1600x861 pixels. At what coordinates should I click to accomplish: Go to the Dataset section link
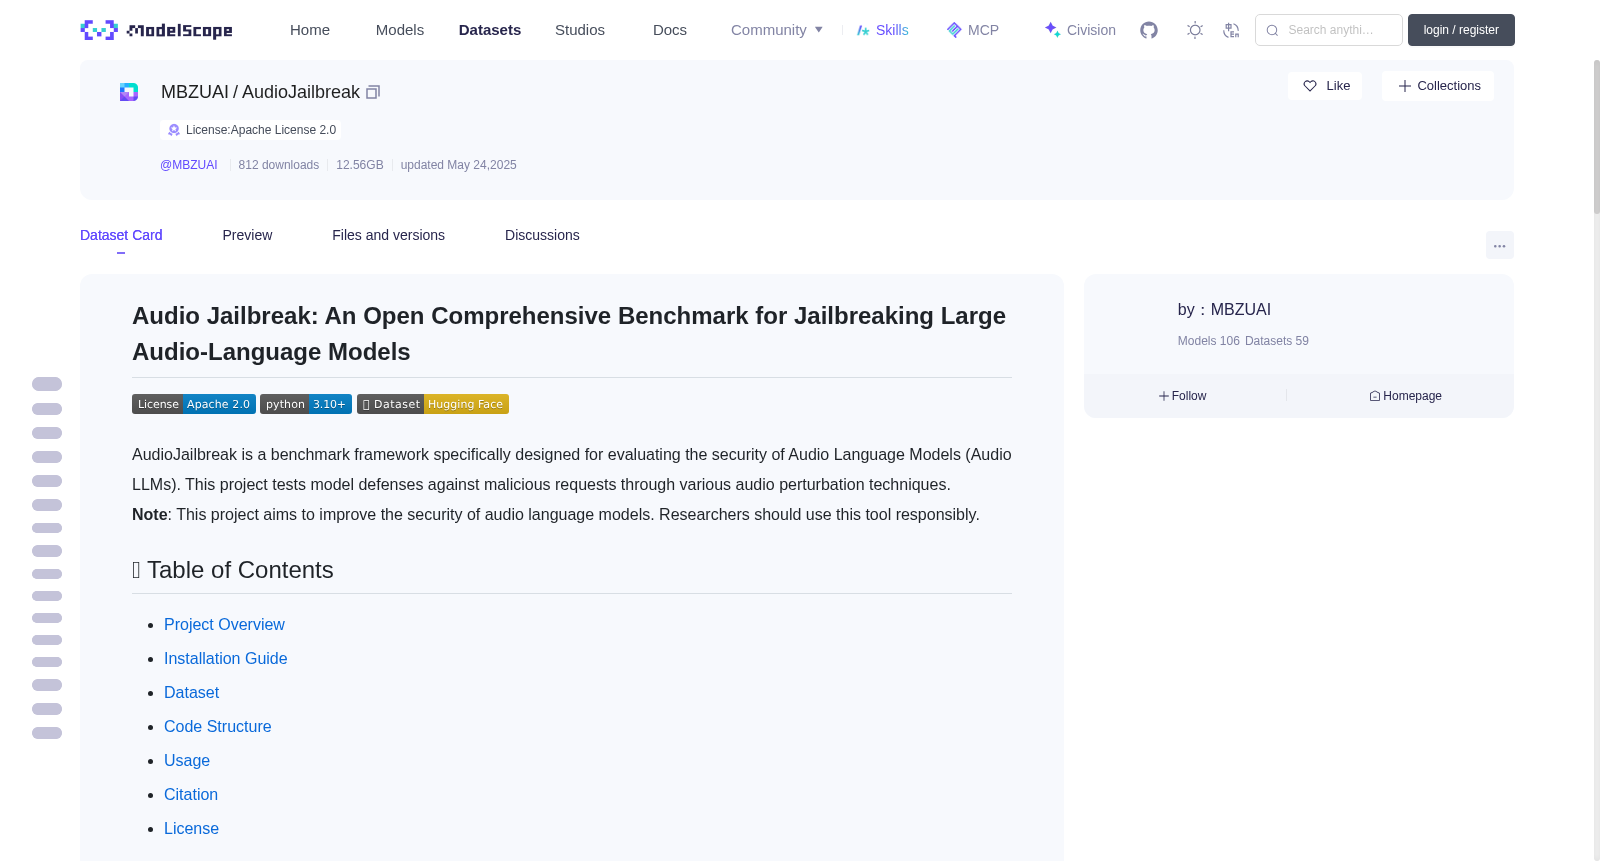tap(192, 692)
